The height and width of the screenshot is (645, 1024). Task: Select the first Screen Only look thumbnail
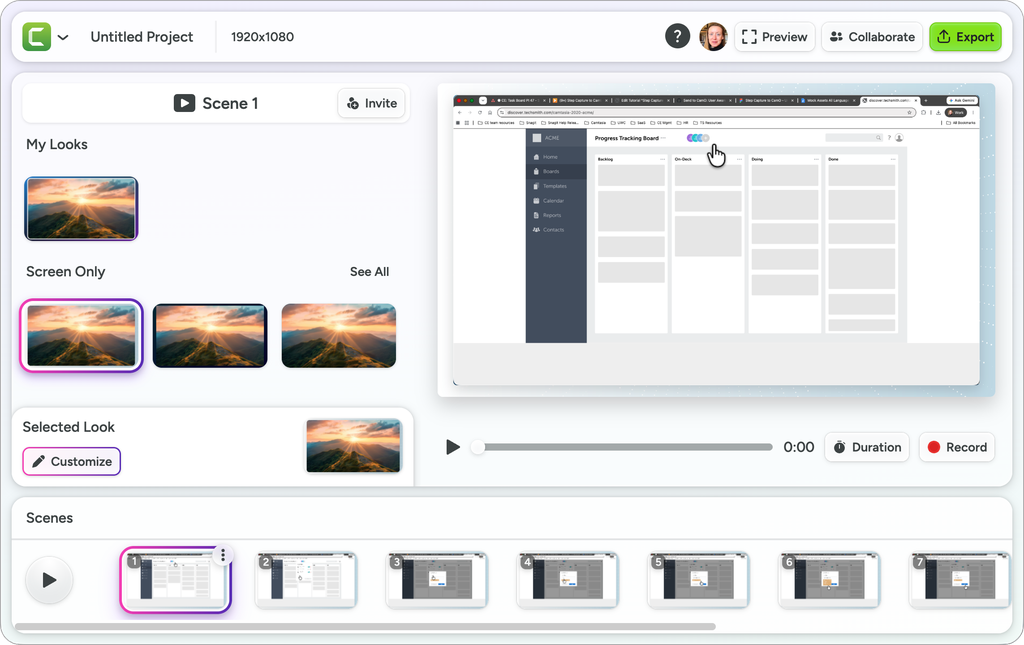coord(81,336)
